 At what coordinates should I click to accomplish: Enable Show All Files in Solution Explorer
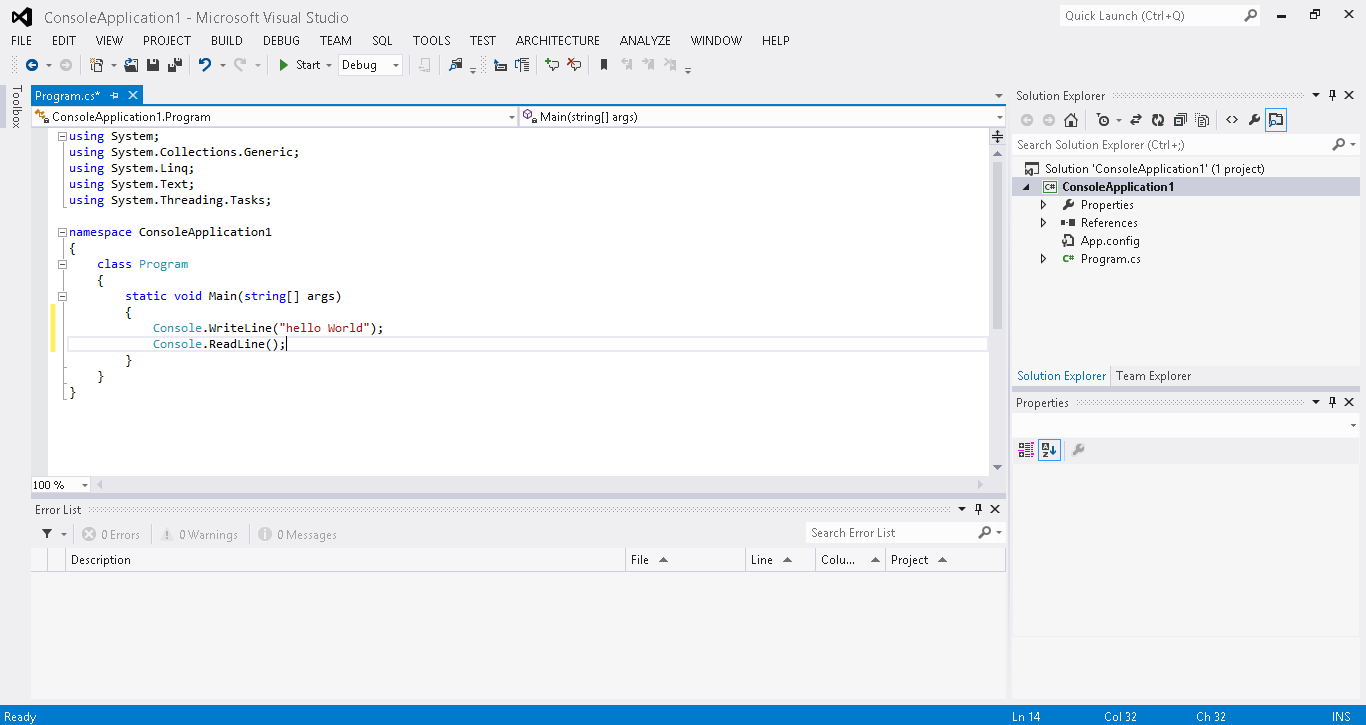click(1203, 118)
